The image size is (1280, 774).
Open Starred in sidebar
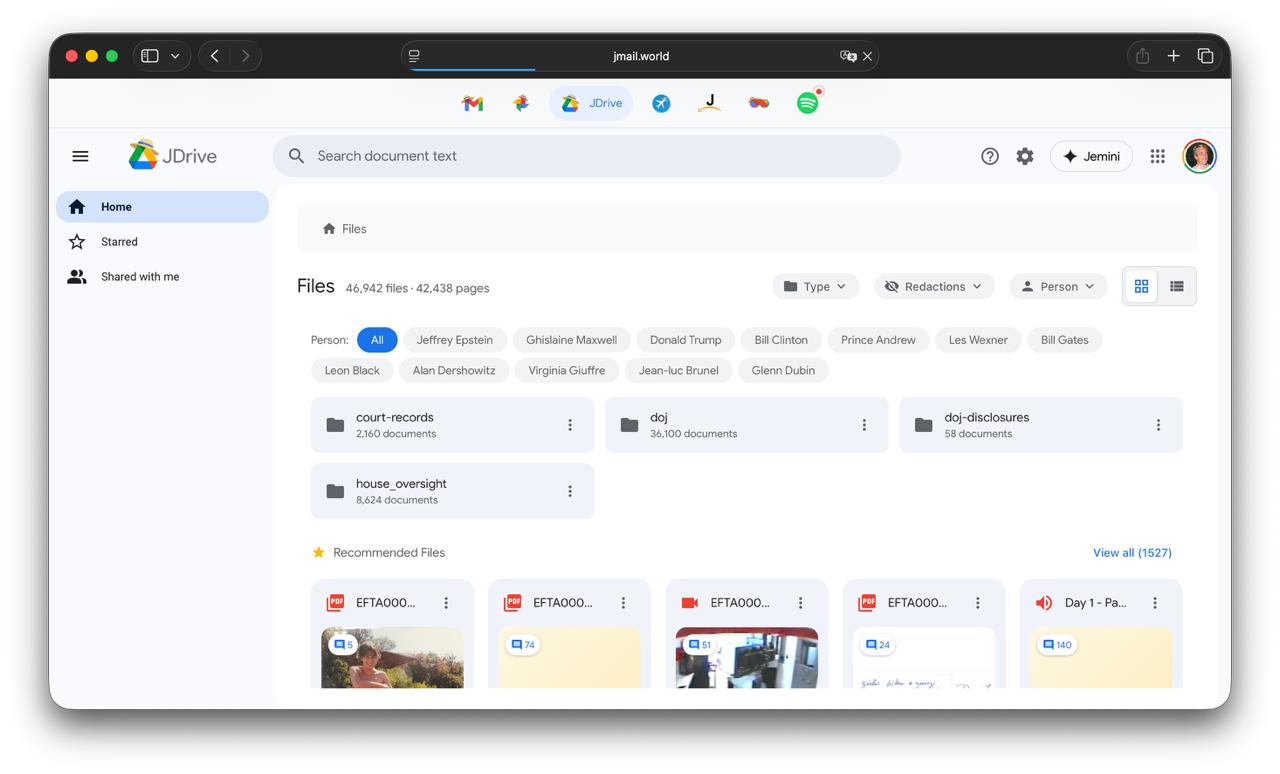click(x=162, y=242)
